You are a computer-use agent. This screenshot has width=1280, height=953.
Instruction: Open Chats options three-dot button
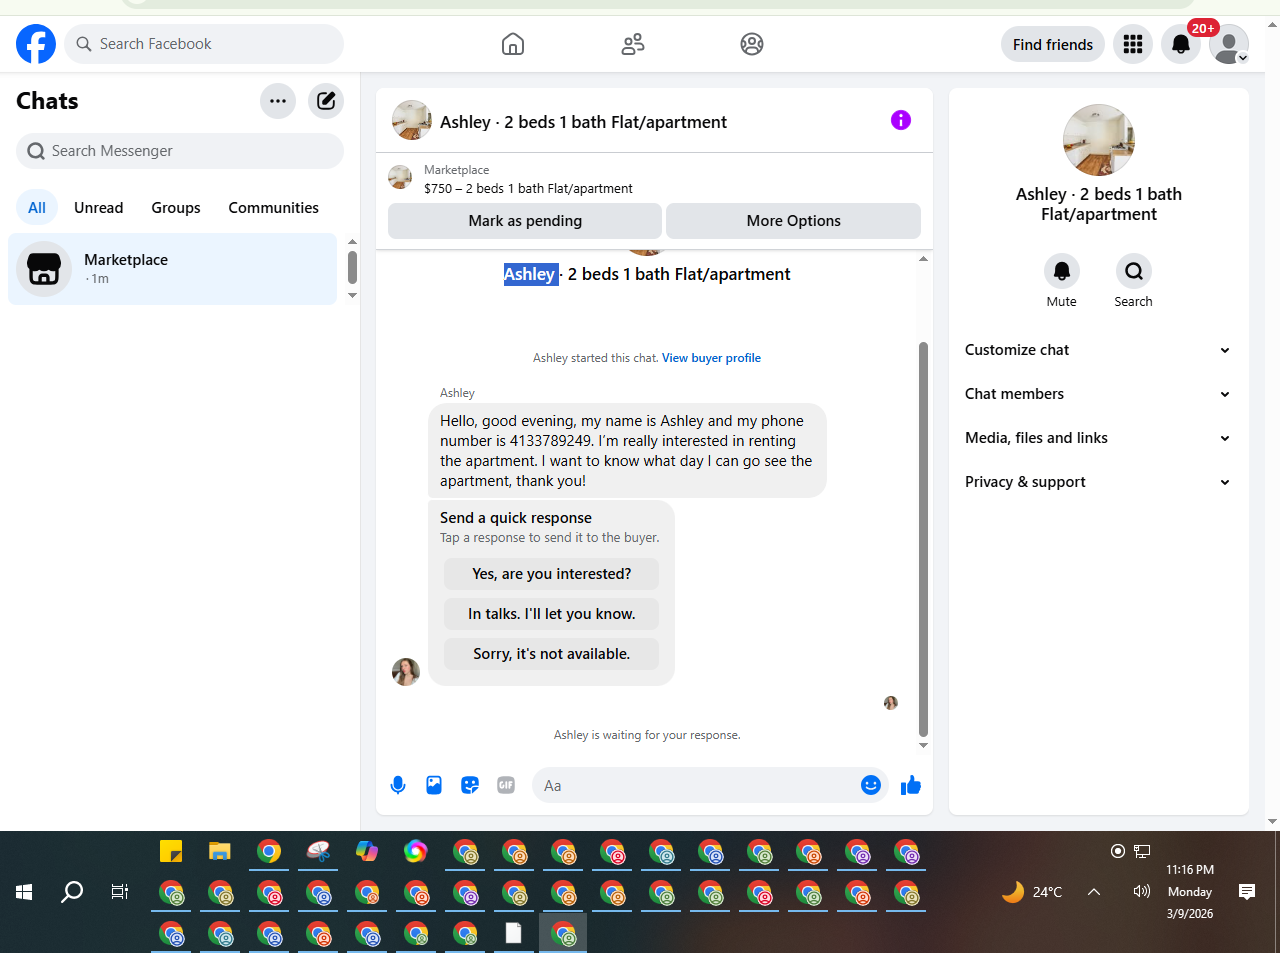point(278,101)
